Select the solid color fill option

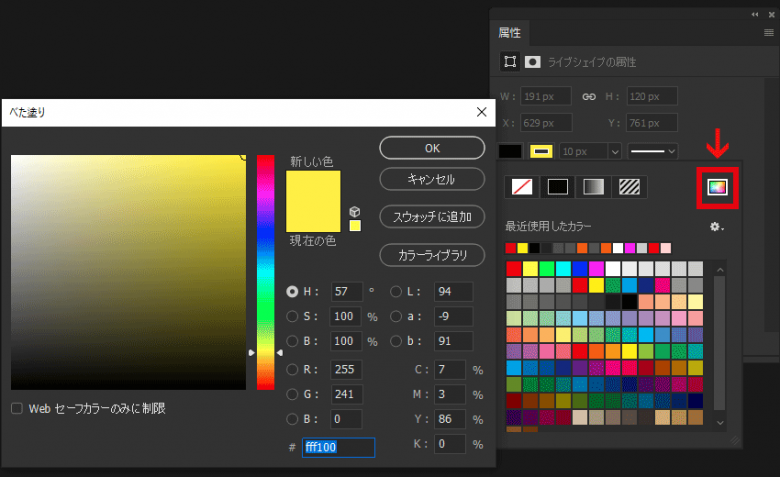click(558, 187)
